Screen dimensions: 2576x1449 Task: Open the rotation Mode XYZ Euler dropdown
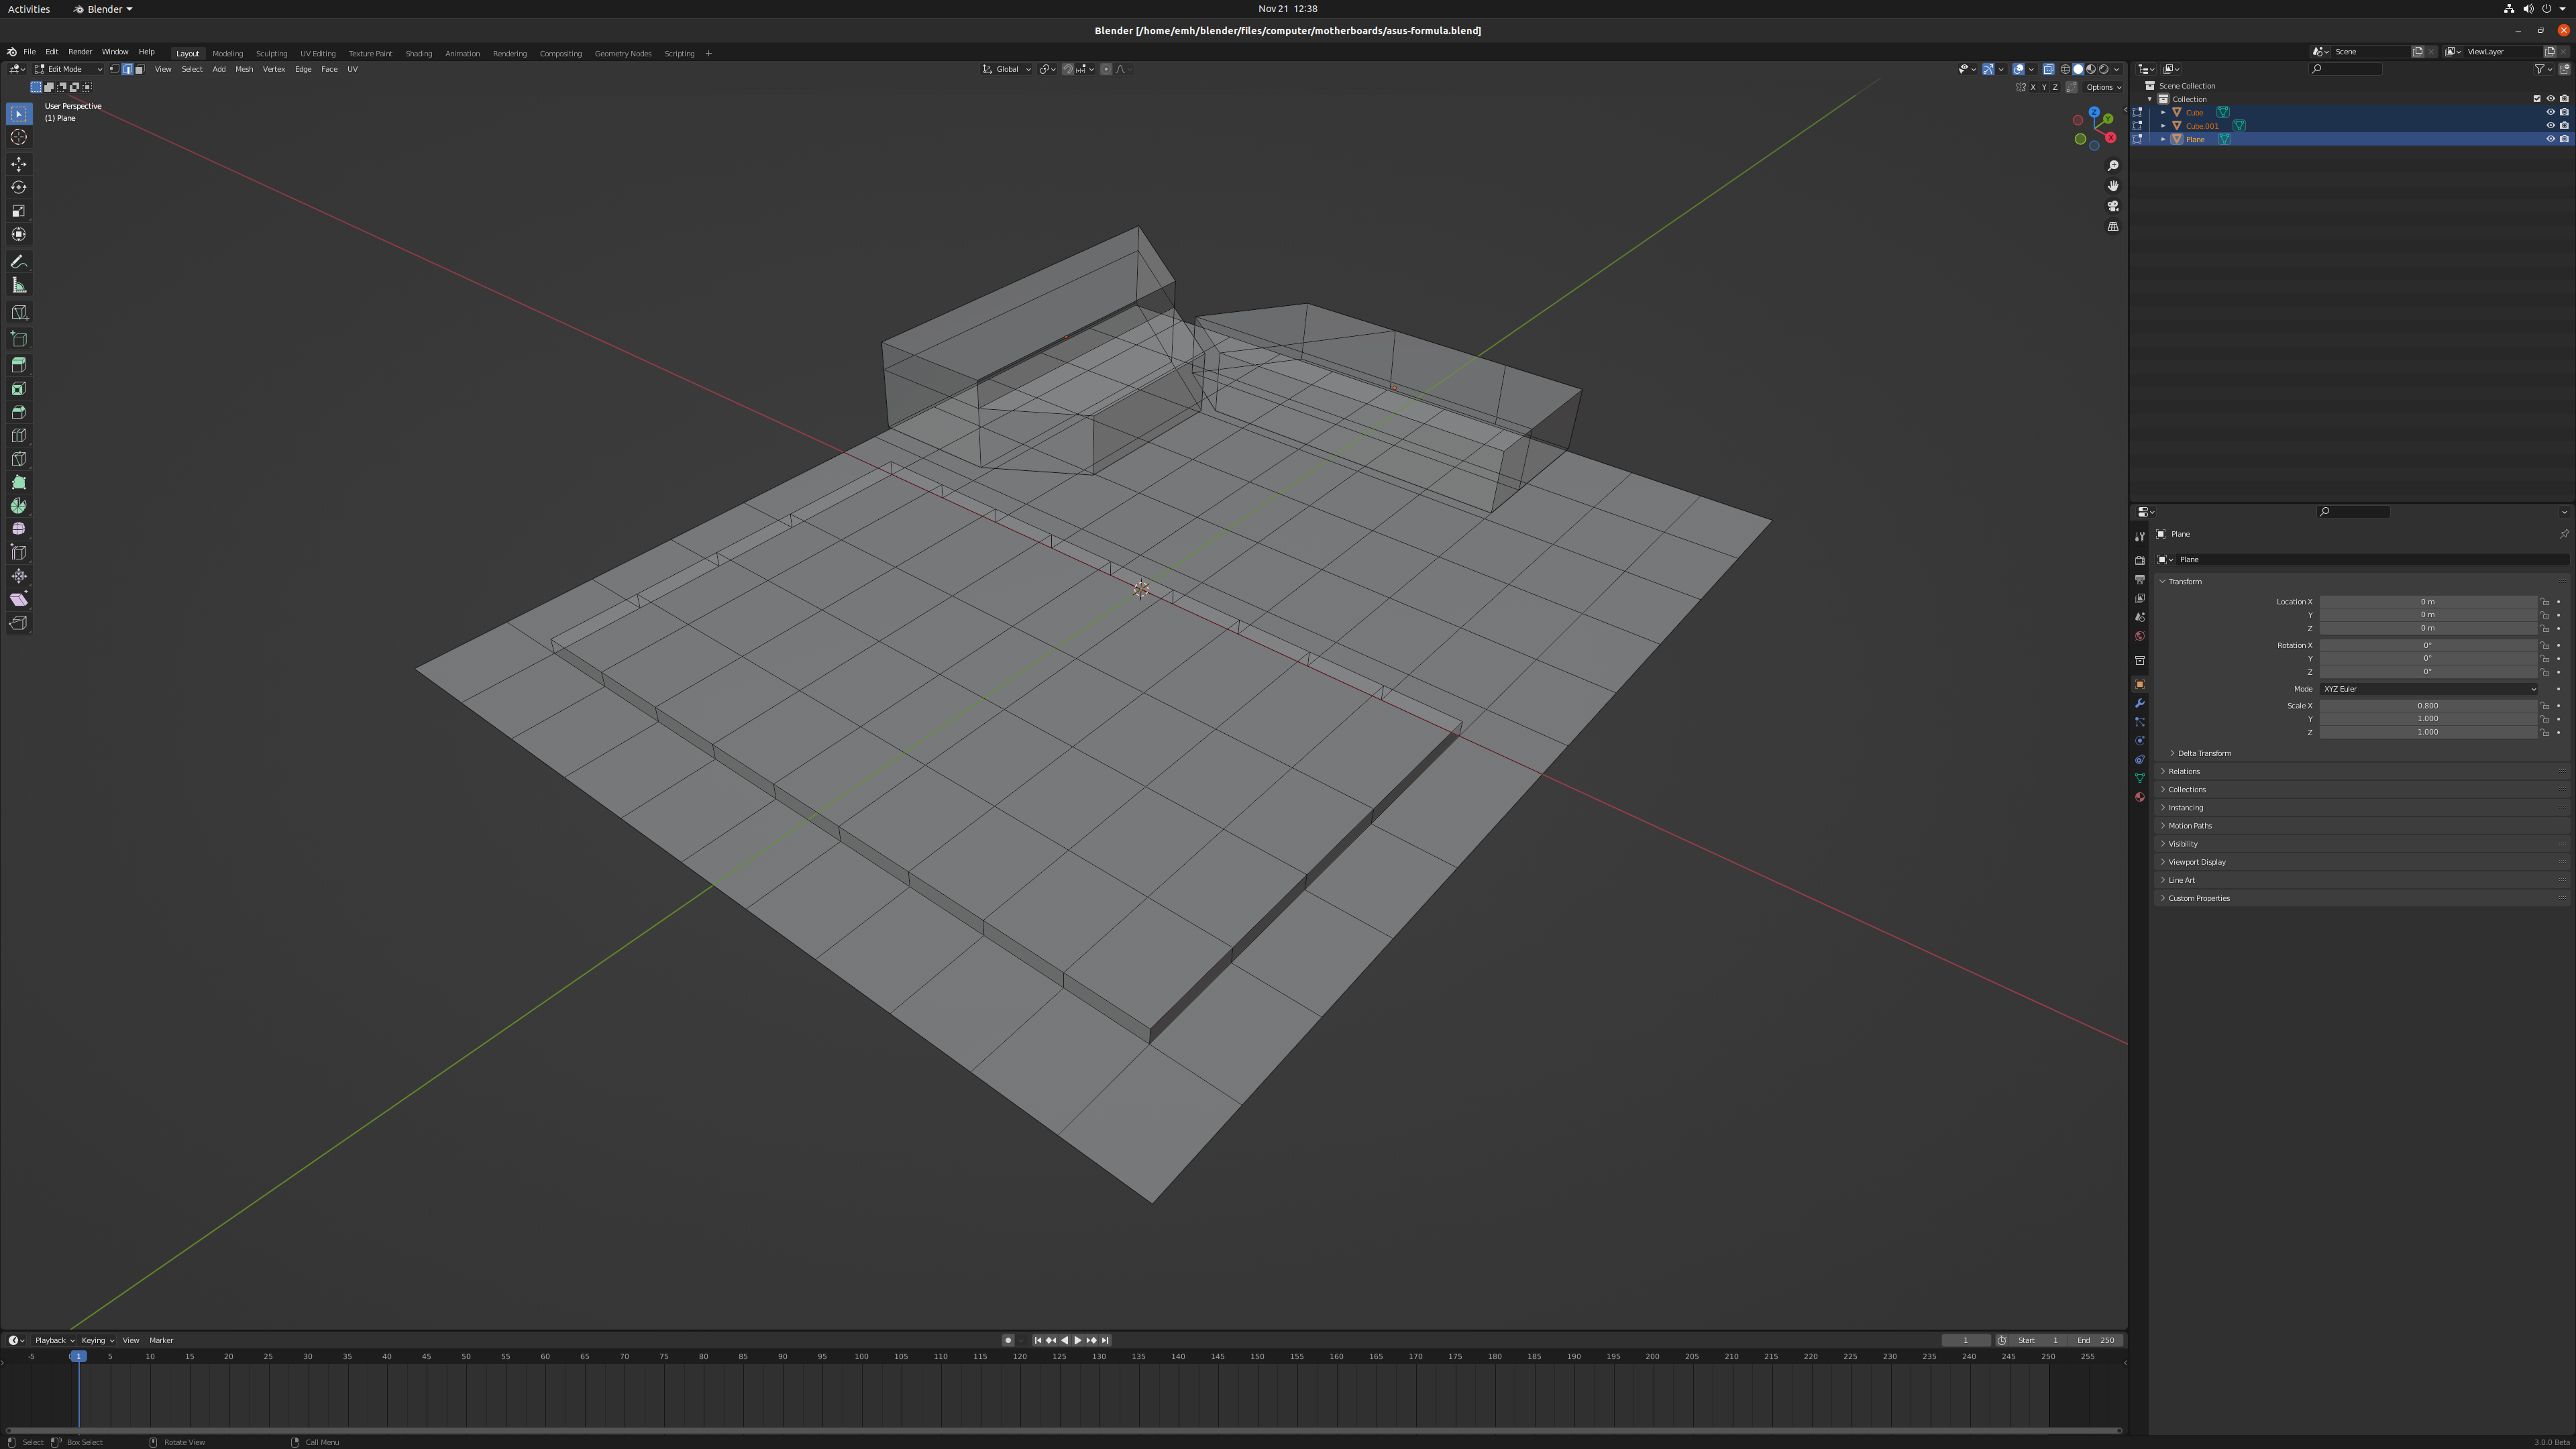tap(2428, 689)
